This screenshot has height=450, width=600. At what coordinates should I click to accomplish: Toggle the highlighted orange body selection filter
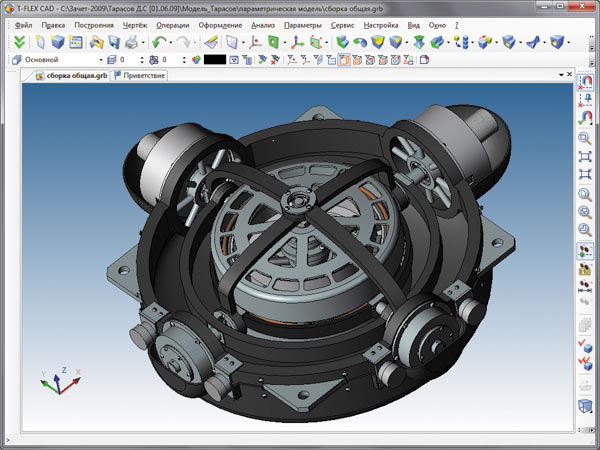point(344,60)
